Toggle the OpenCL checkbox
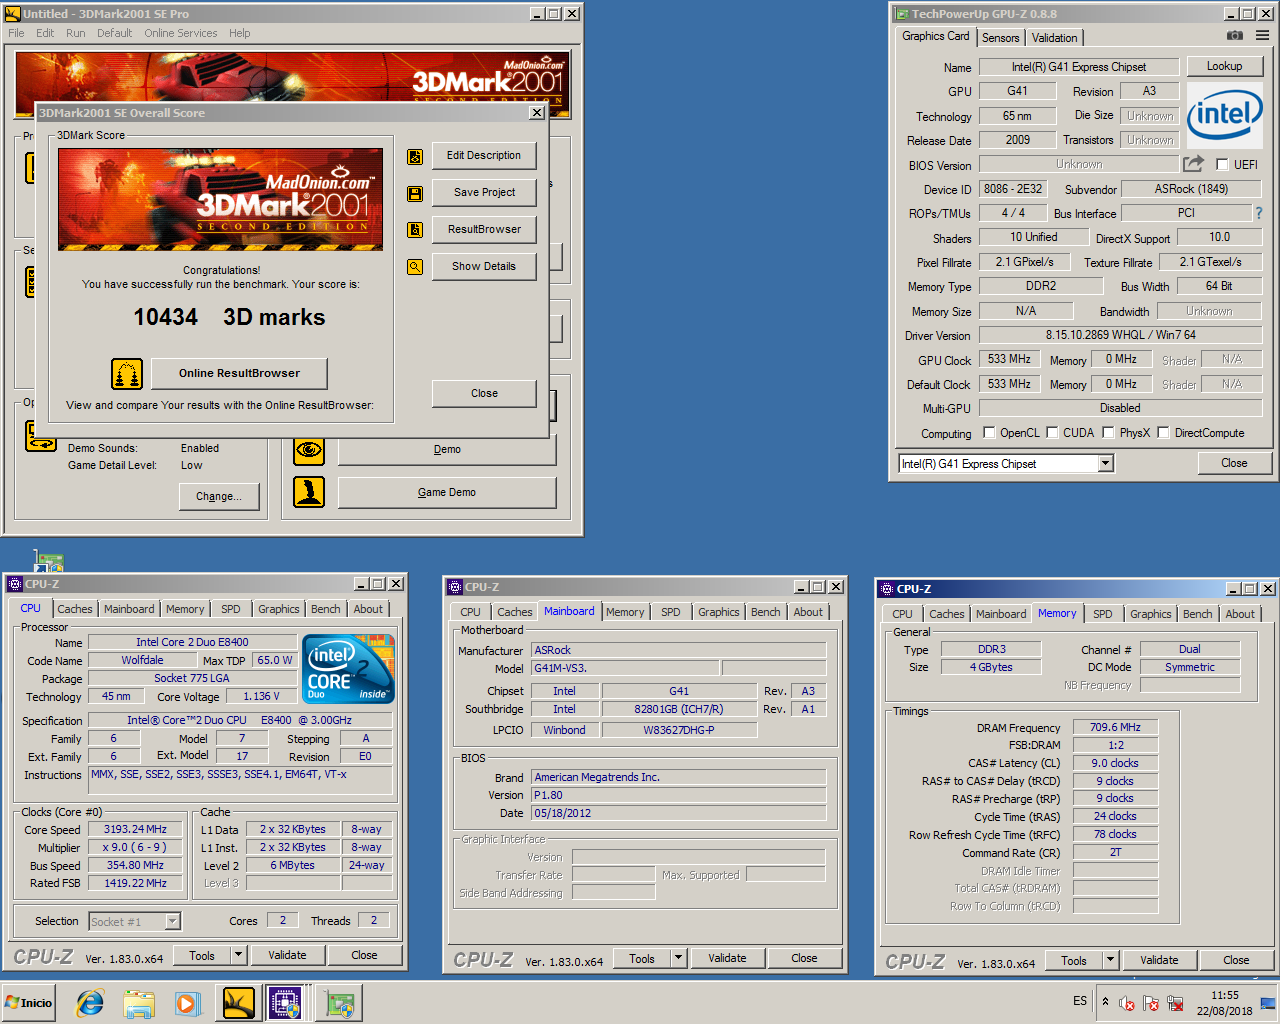1280x1024 pixels. click(x=989, y=433)
